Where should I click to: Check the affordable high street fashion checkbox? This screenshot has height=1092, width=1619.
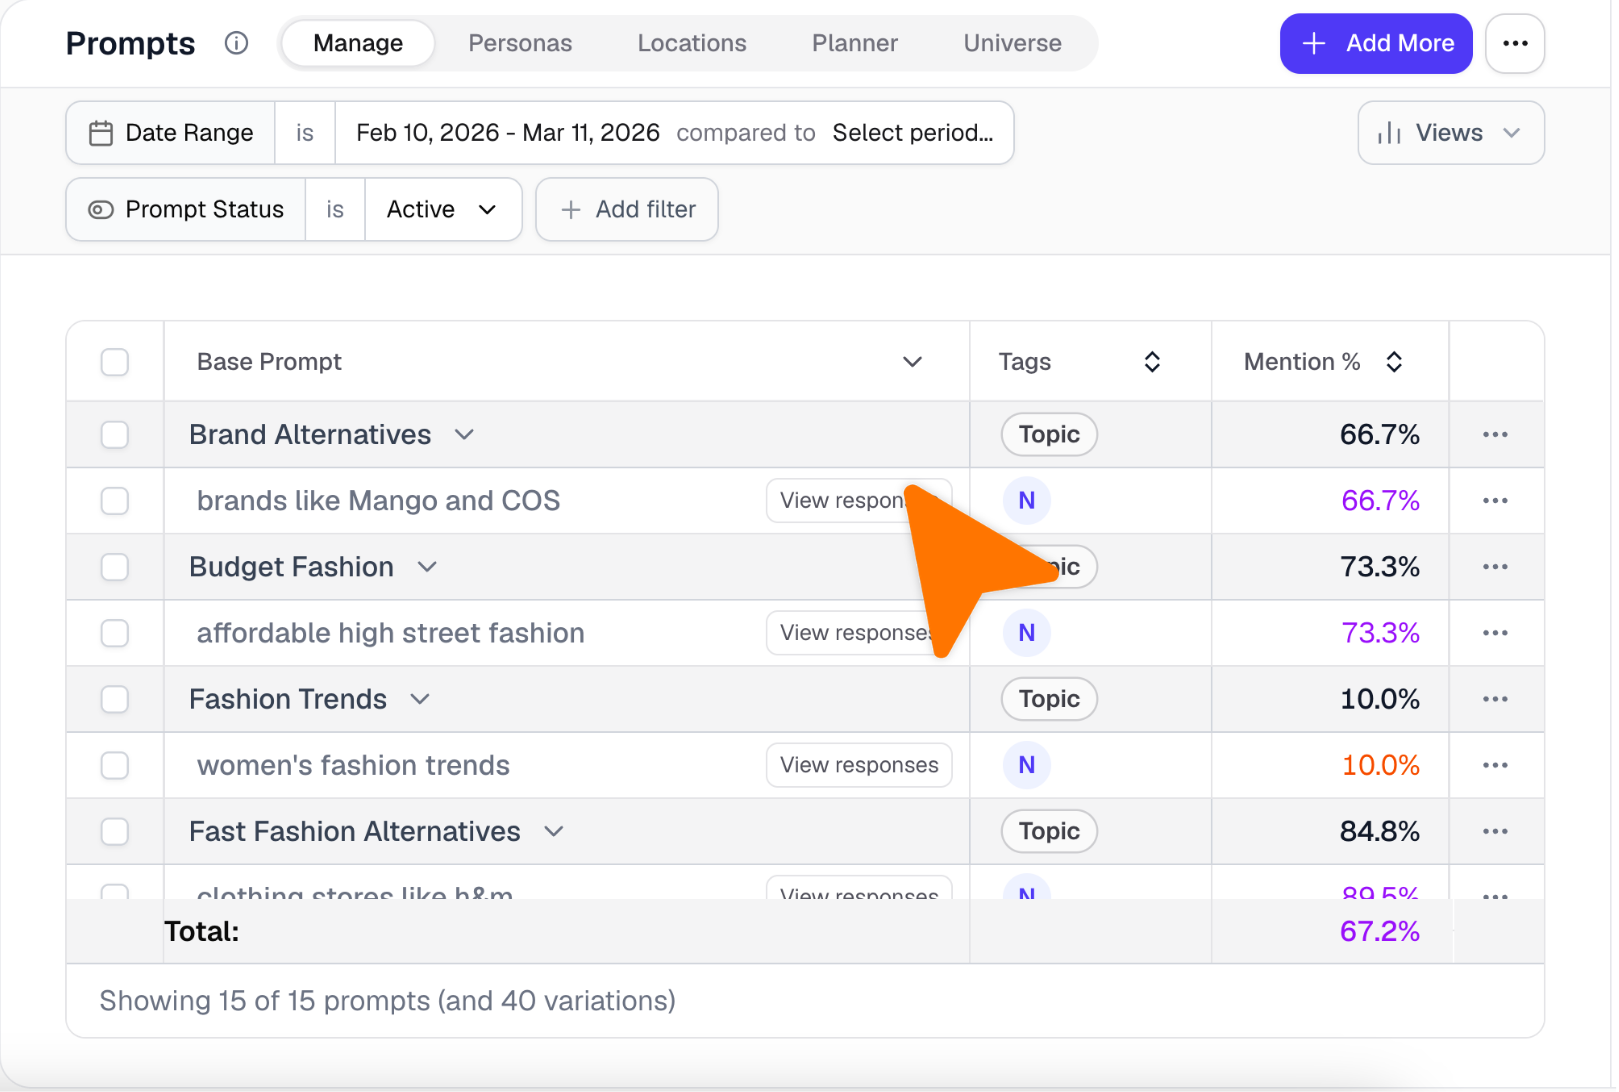coord(115,632)
